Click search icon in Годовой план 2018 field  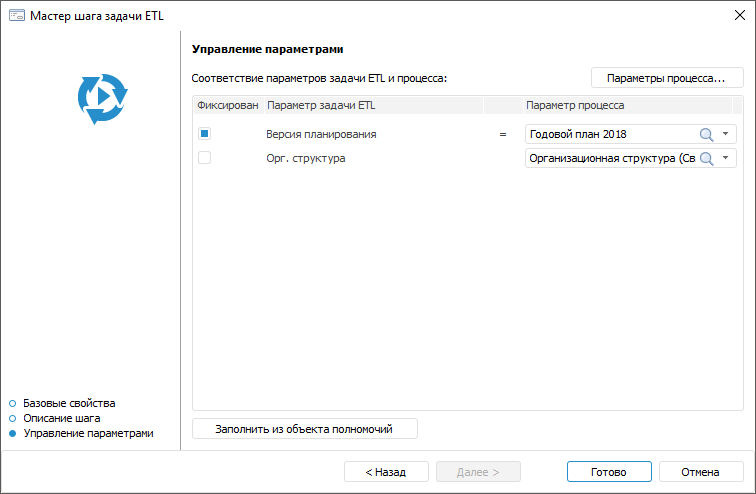[706, 134]
